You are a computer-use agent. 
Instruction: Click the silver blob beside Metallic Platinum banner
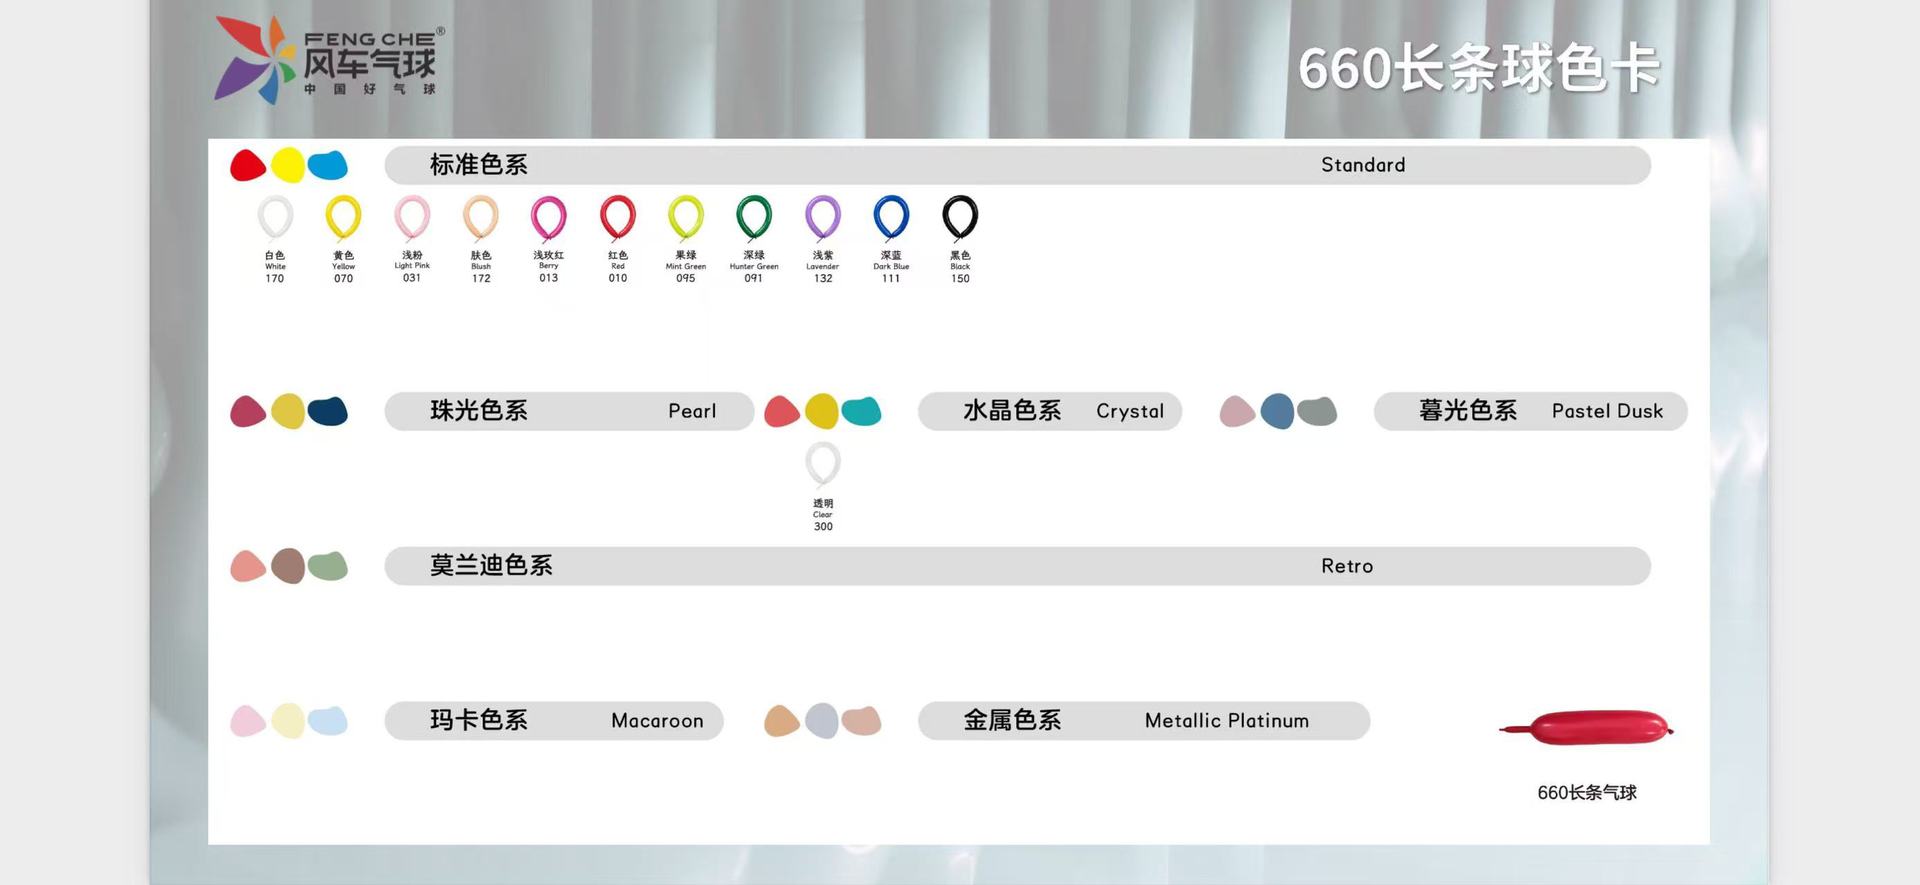tap(822, 721)
